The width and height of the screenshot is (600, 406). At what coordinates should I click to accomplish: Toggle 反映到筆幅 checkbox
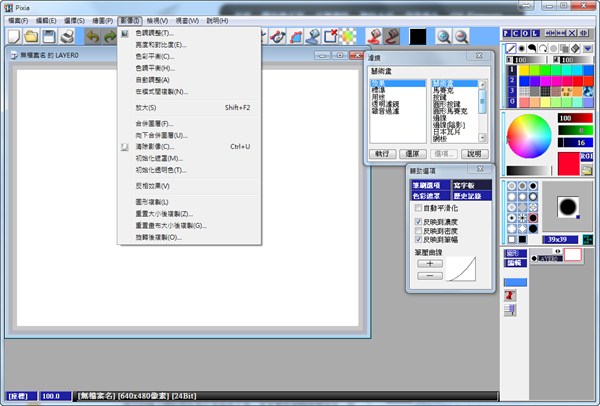418,239
